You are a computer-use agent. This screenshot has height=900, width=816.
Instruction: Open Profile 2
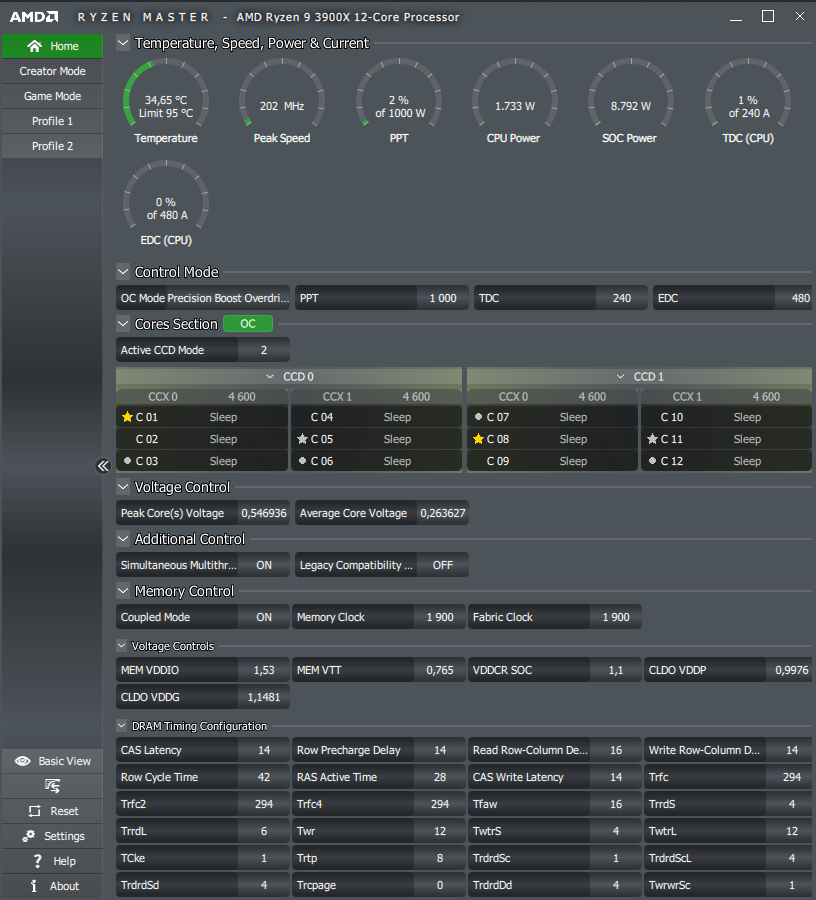[52, 146]
